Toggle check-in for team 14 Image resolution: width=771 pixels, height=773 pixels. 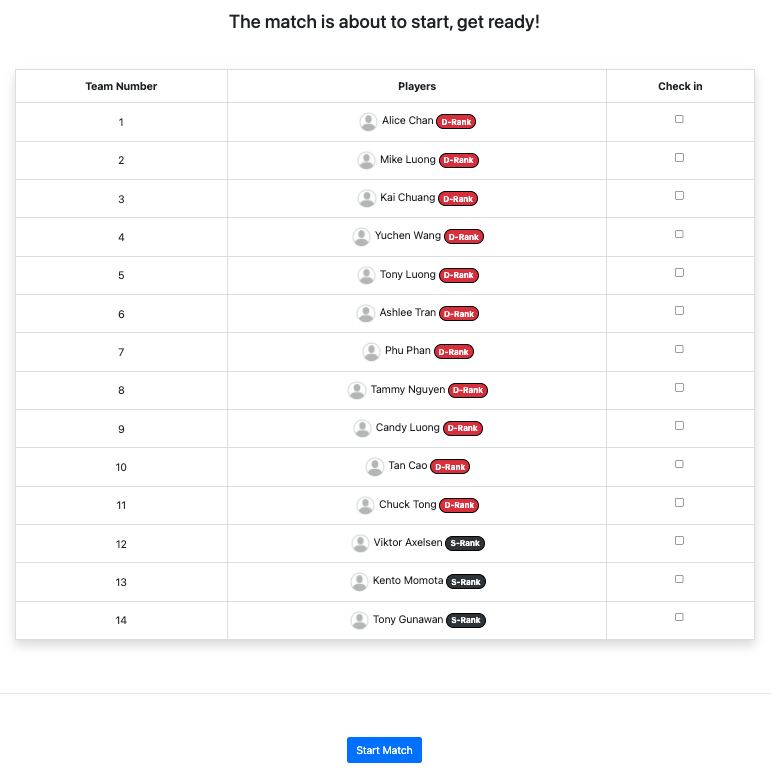pyautogui.click(x=679, y=617)
